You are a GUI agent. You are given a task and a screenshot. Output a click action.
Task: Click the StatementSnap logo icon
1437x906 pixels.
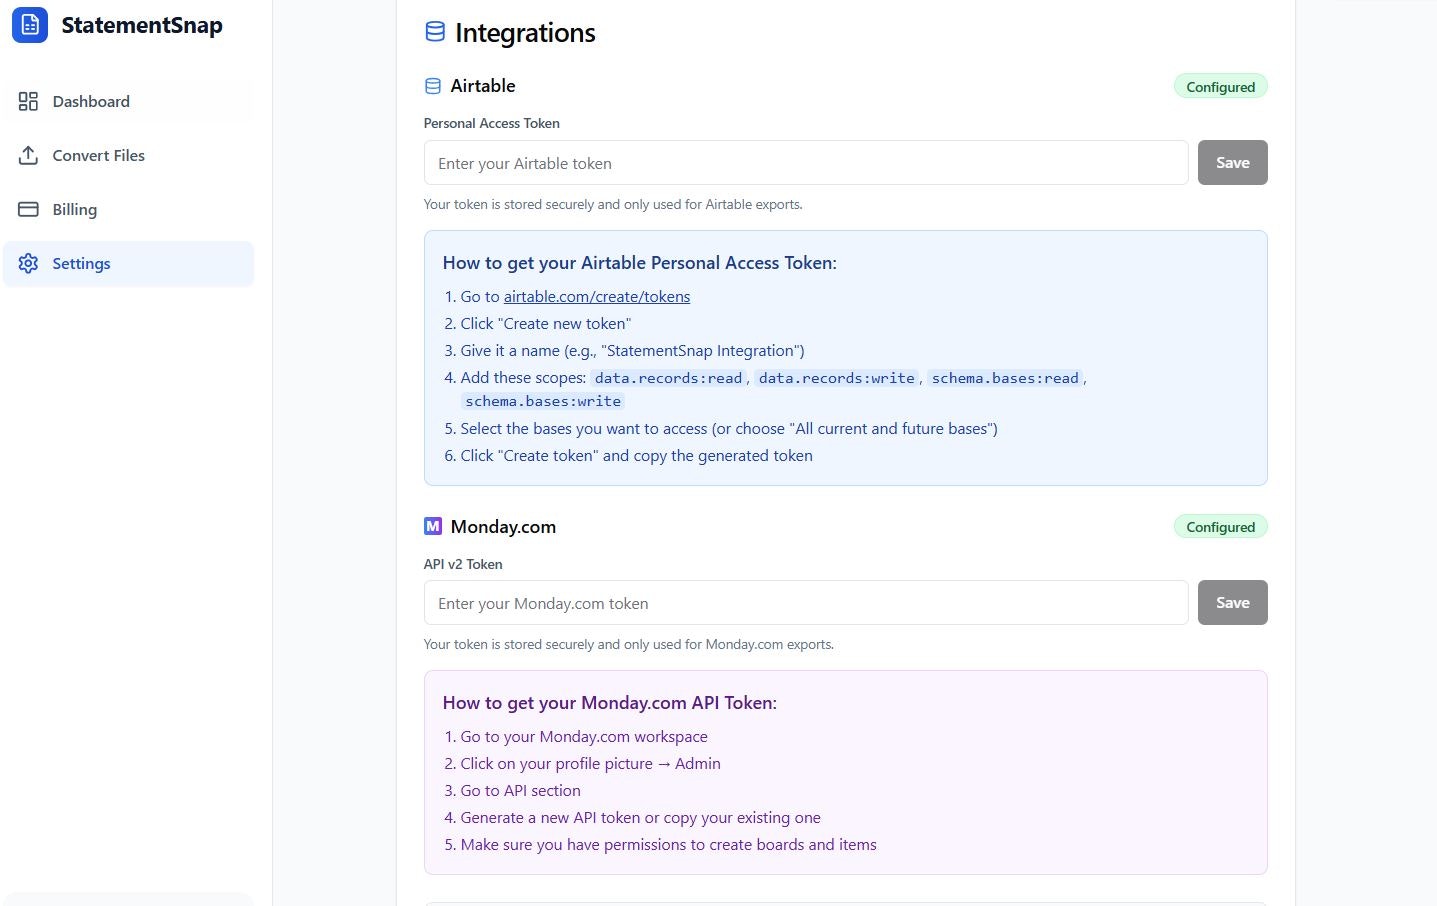pyautogui.click(x=30, y=25)
